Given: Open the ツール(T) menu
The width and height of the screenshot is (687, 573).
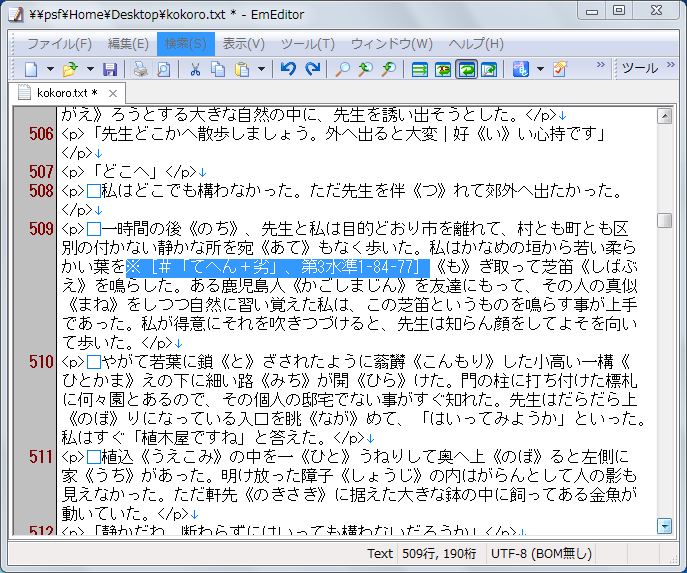Looking at the screenshot, I should pyautogui.click(x=308, y=44).
